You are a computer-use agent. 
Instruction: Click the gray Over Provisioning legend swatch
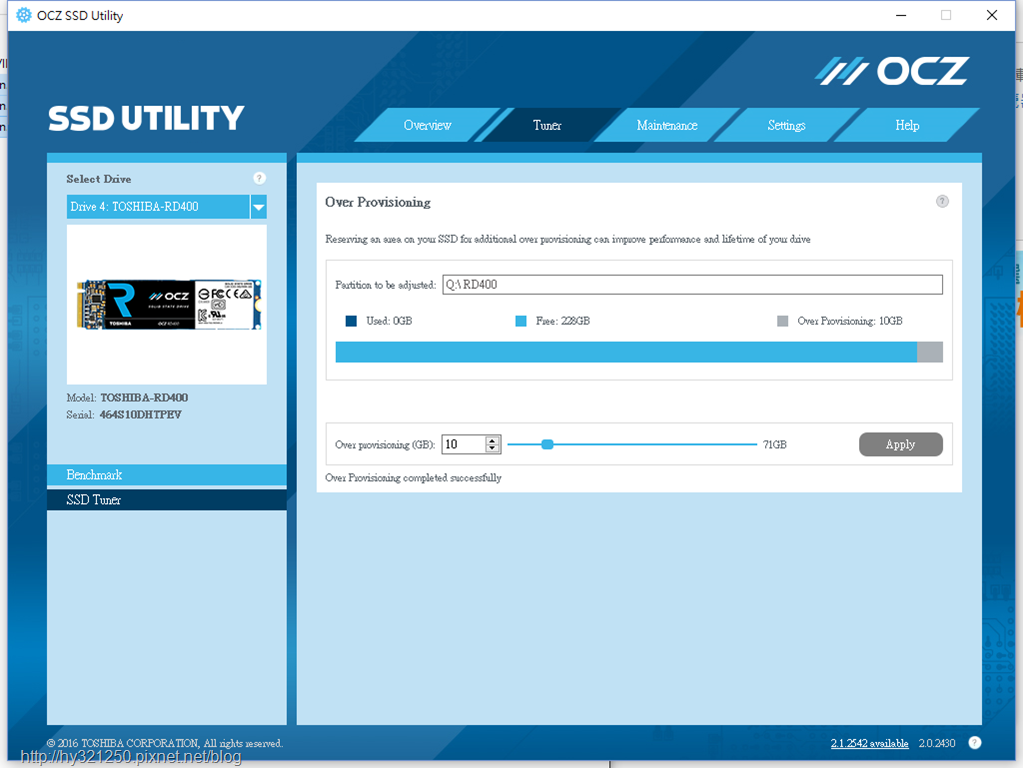pyautogui.click(x=783, y=321)
